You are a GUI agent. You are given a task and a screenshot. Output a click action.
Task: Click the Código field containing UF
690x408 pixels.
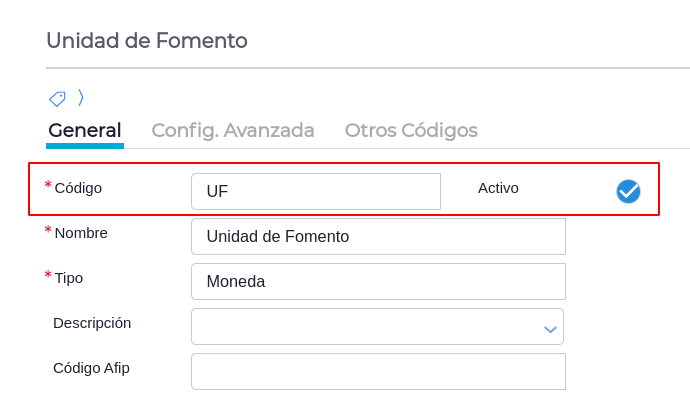point(315,191)
